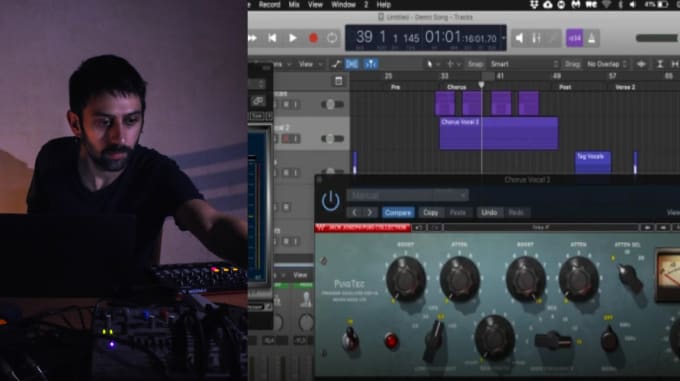The image size is (680, 381).
Task: Open the Window menu
Action: [343, 5]
